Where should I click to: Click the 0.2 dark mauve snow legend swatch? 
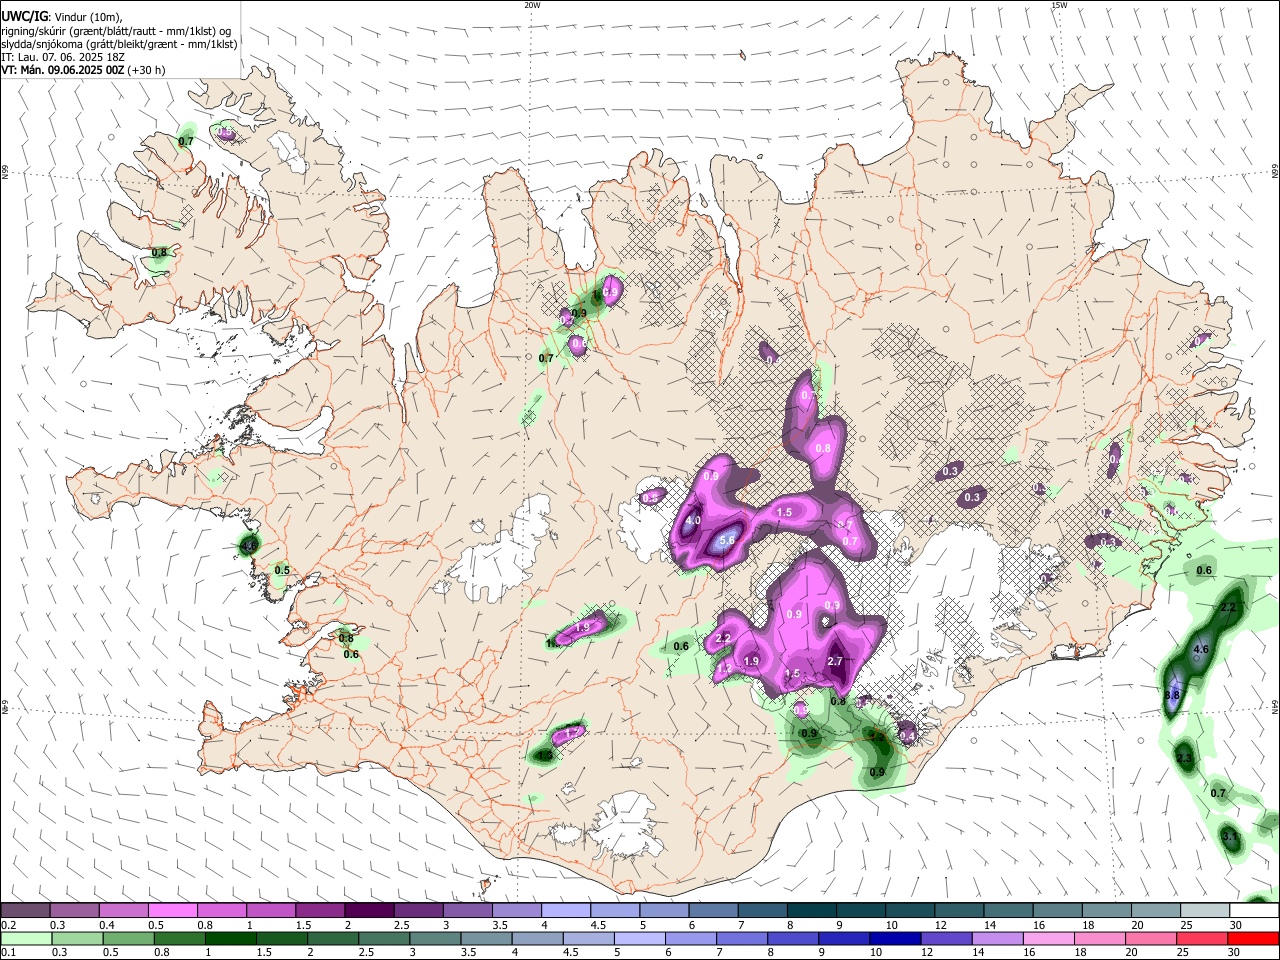click(25, 911)
